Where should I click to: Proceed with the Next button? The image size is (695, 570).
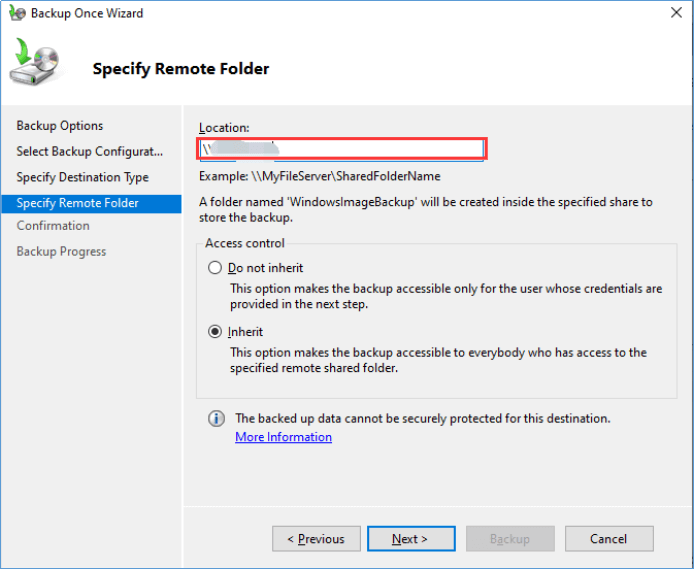click(x=410, y=539)
